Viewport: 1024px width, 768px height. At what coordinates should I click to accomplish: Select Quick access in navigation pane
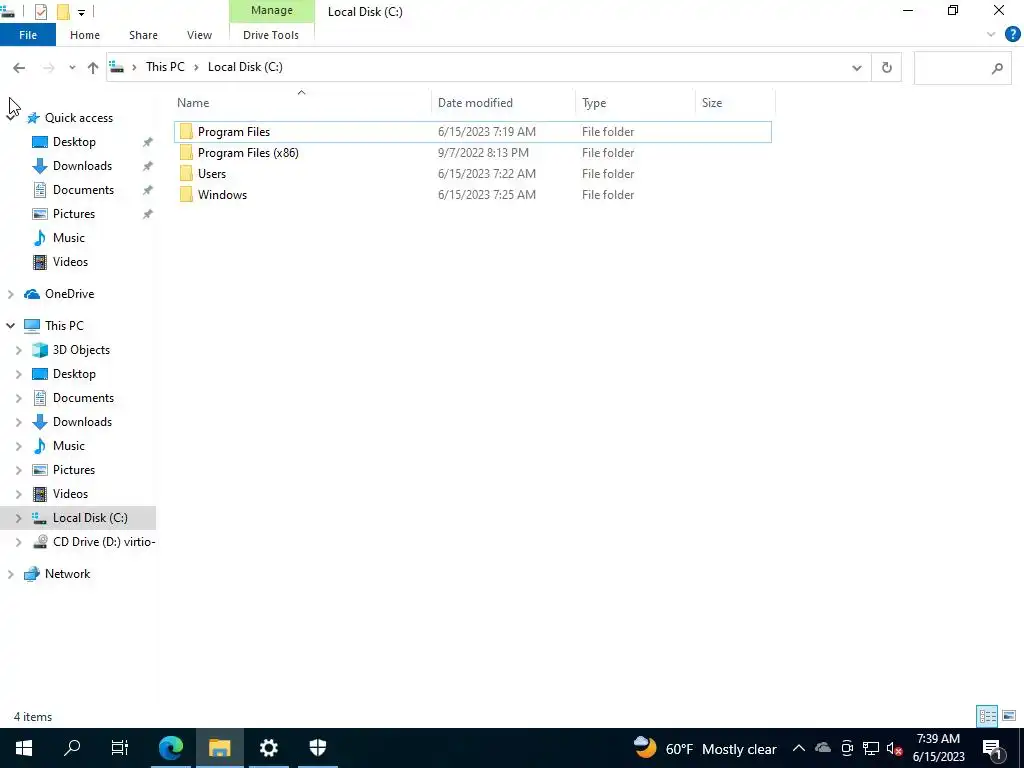pyautogui.click(x=78, y=118)
